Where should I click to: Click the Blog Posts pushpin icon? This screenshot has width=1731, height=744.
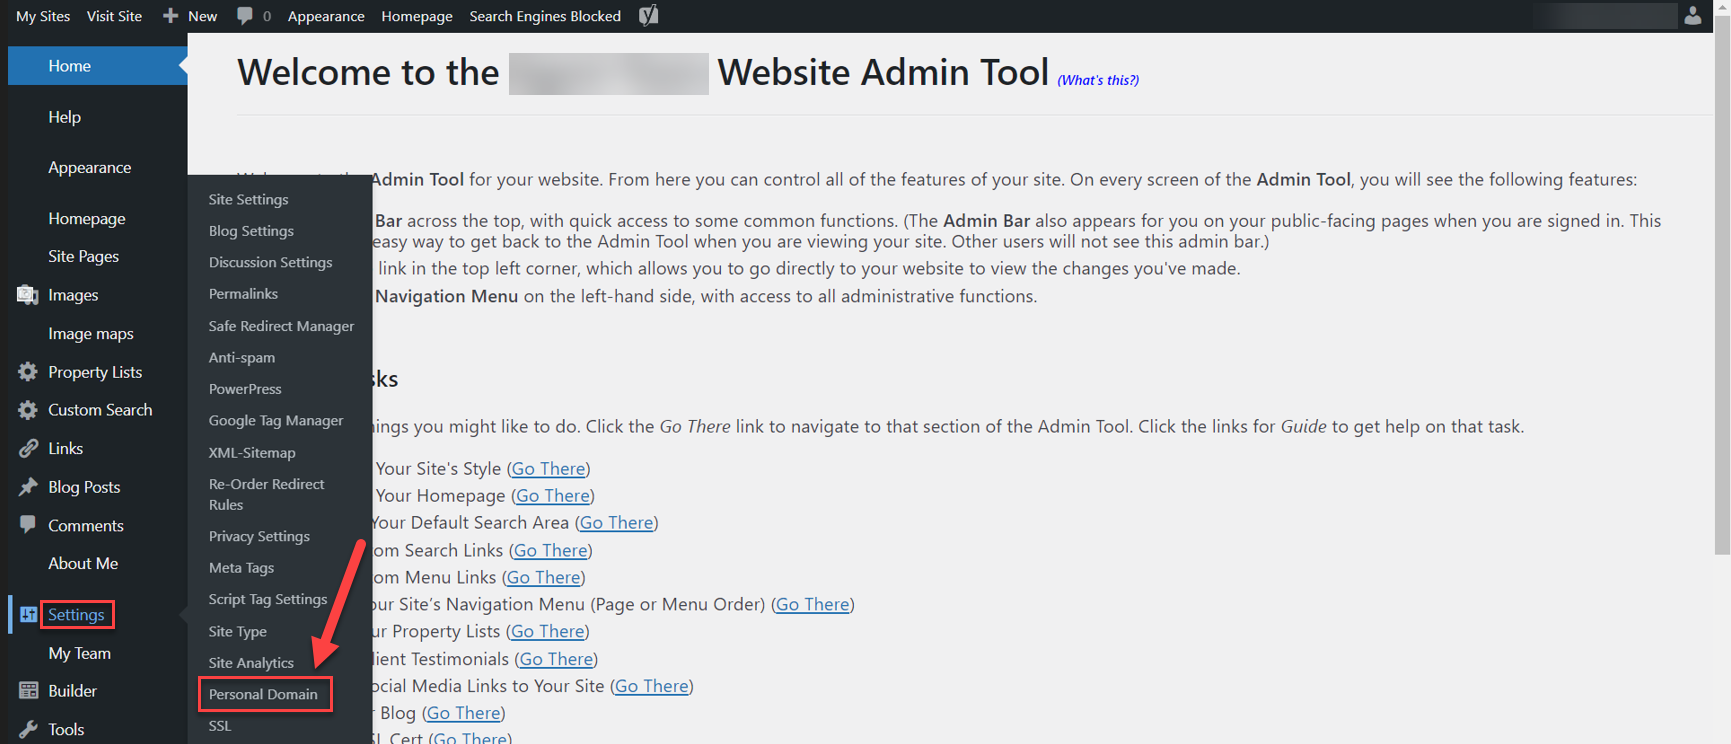(28, 487)
